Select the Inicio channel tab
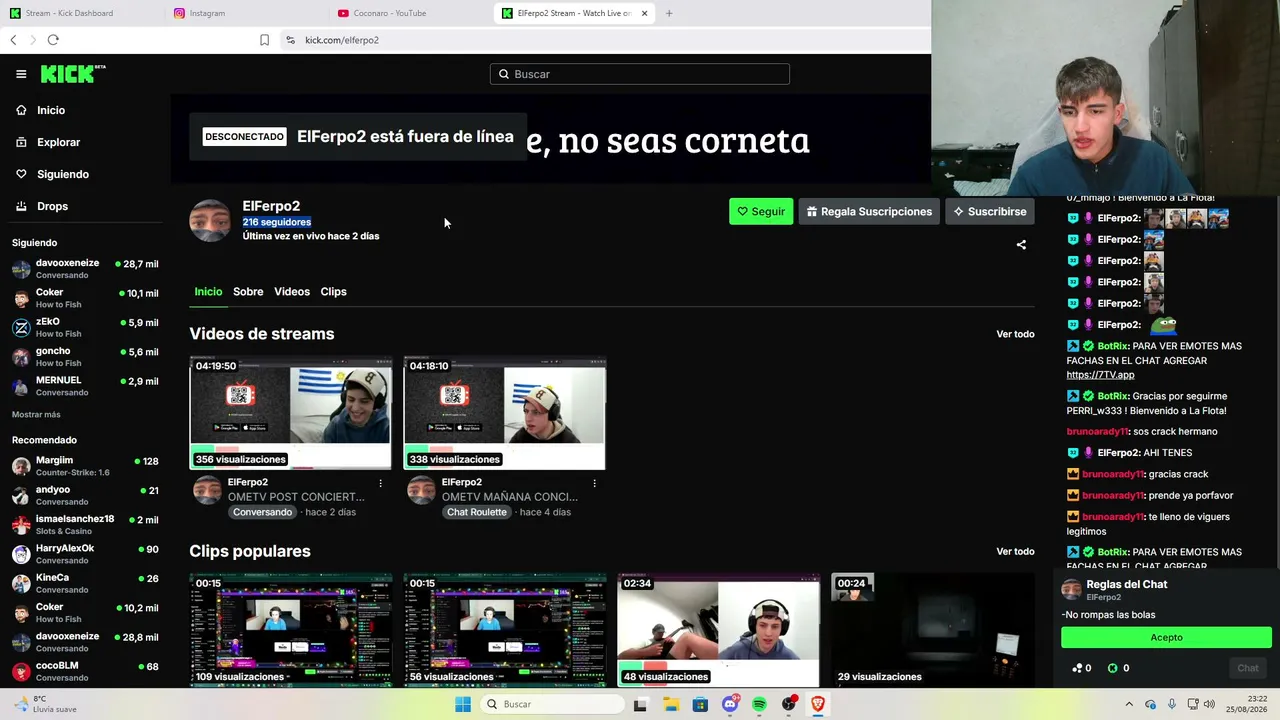 pyautogui.click(x=208, y=292)
